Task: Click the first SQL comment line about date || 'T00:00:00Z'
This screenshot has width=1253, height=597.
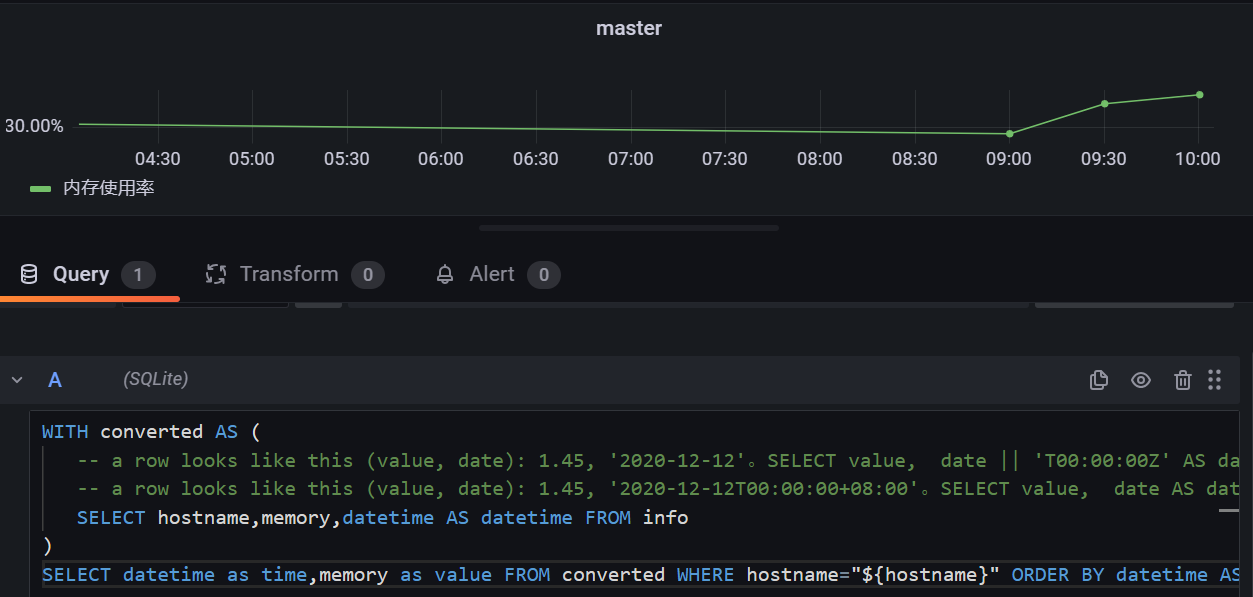Action: pyautogui.click(x=658, y=461)
